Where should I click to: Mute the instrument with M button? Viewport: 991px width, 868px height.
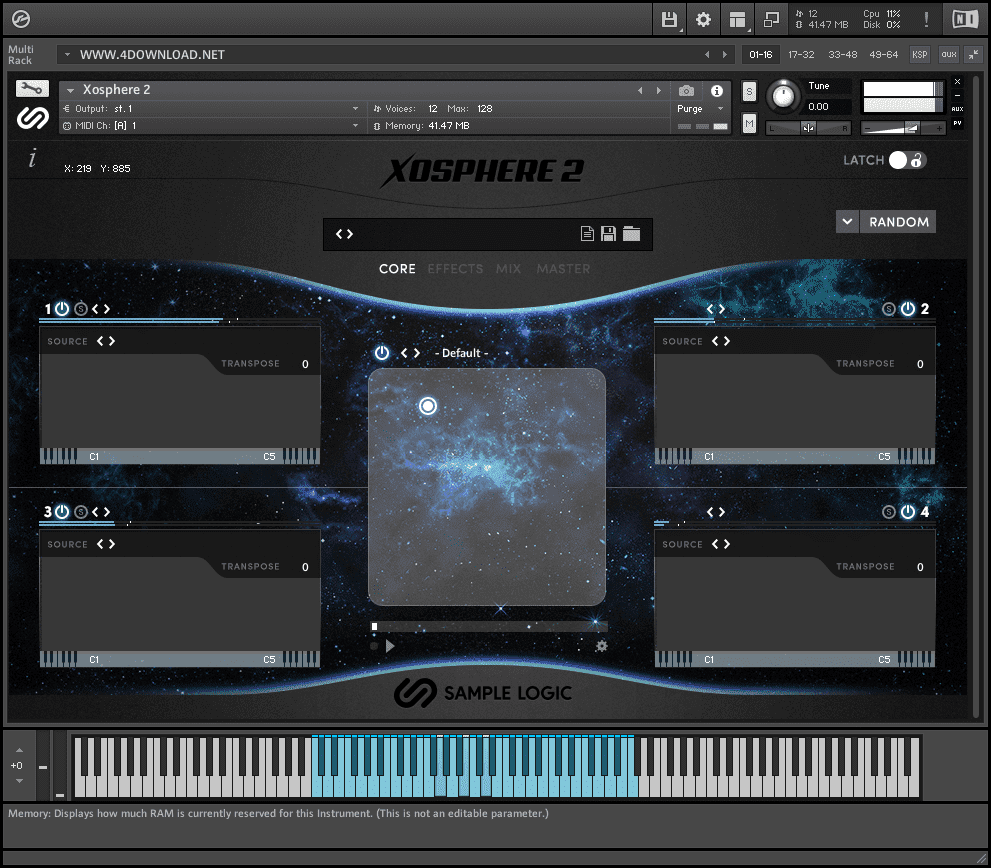pyautogui.click(x=749, y=123)
